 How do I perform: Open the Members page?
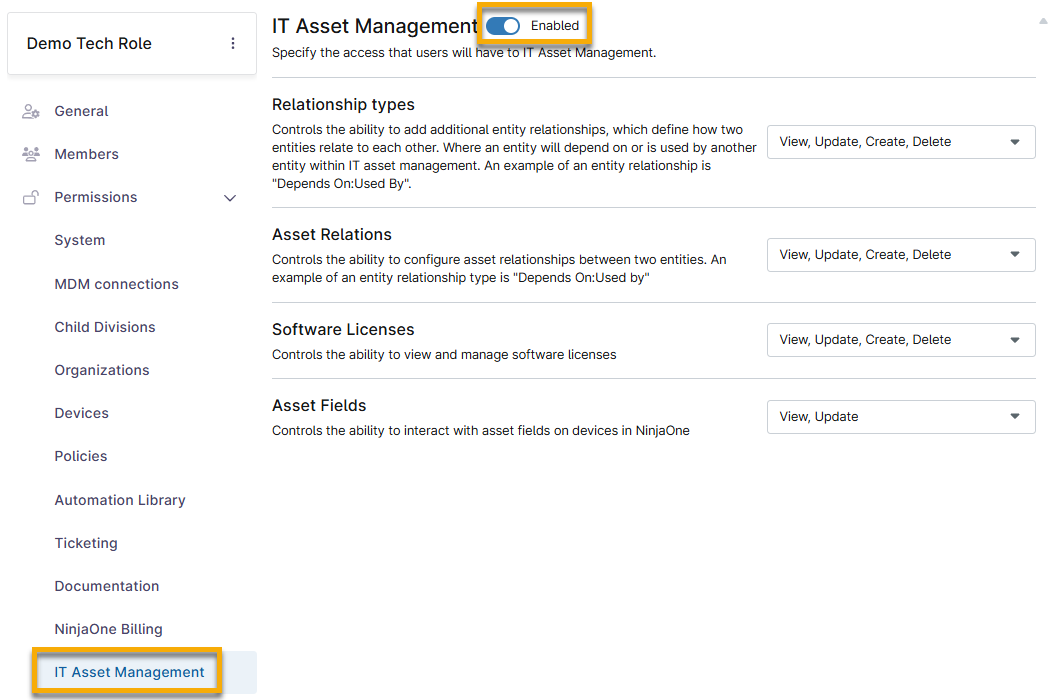pos(86,154)
